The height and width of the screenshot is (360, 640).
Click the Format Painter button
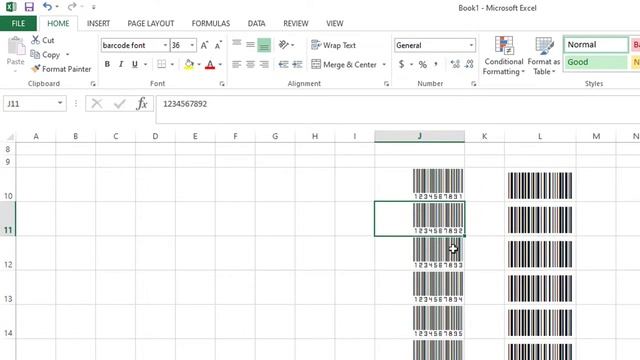[x=61, y=69]
